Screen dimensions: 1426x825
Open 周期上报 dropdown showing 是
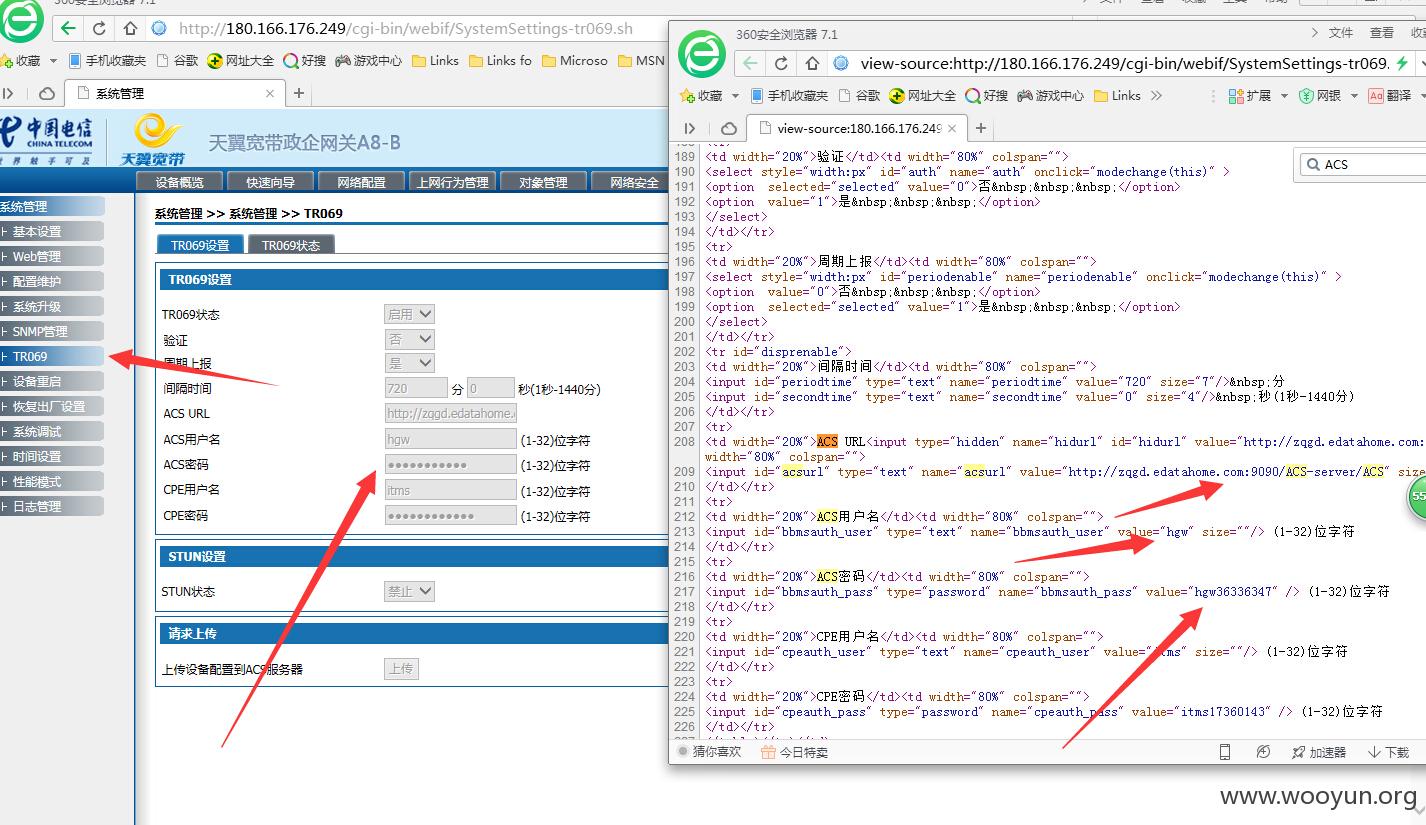pos(409,363)
